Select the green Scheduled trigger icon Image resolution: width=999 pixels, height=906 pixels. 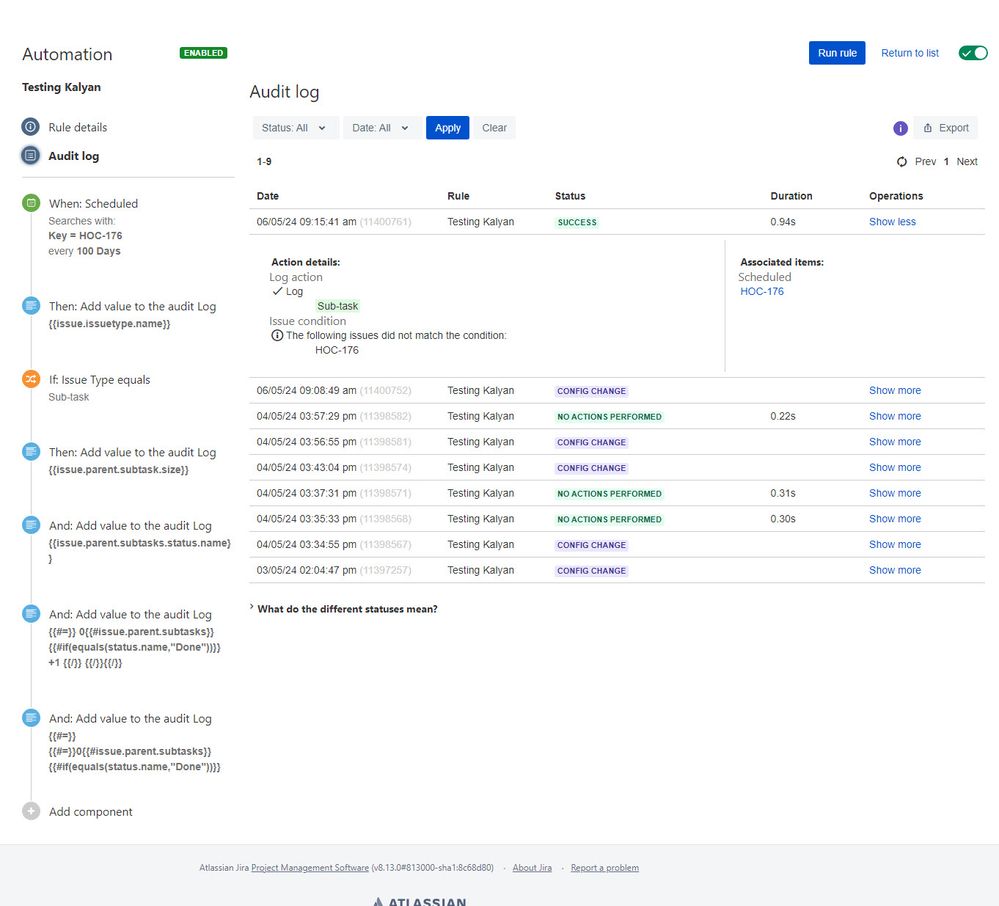31,203
